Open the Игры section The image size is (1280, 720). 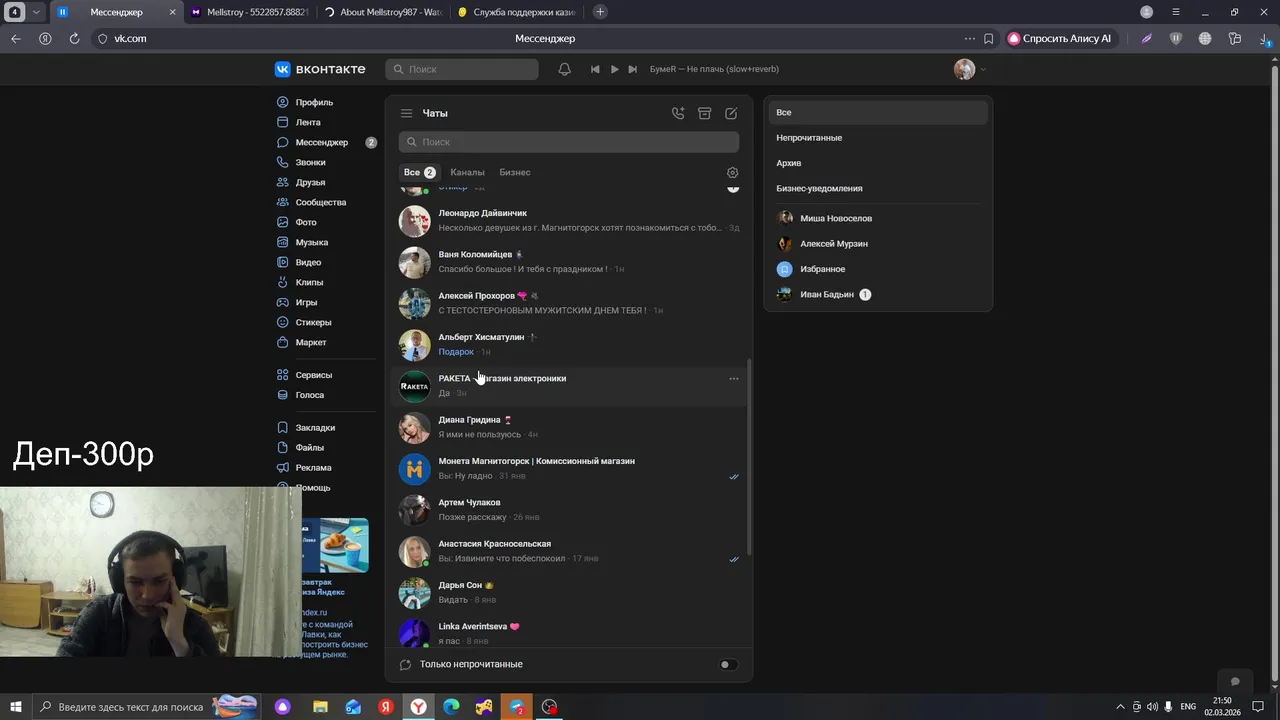tap(306, 302)
